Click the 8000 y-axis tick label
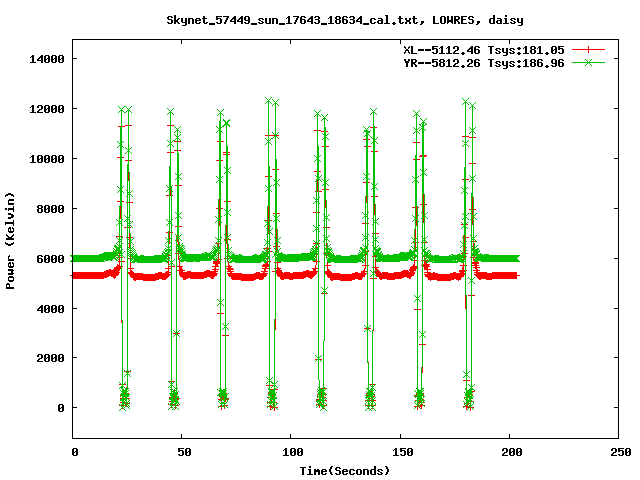 [51, 209]
